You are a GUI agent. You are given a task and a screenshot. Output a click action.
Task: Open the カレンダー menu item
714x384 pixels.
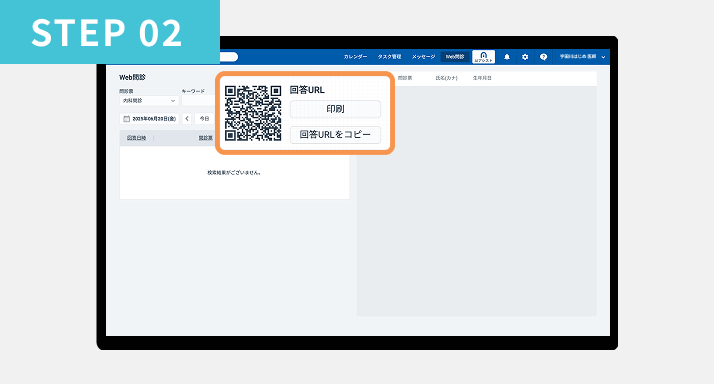pyautogui.click(x=355, y=57)
